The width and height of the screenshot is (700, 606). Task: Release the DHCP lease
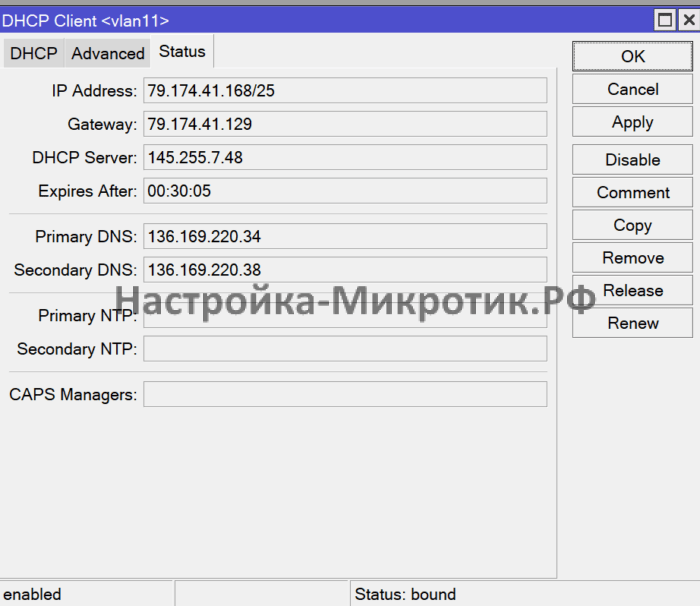(632, 290)
